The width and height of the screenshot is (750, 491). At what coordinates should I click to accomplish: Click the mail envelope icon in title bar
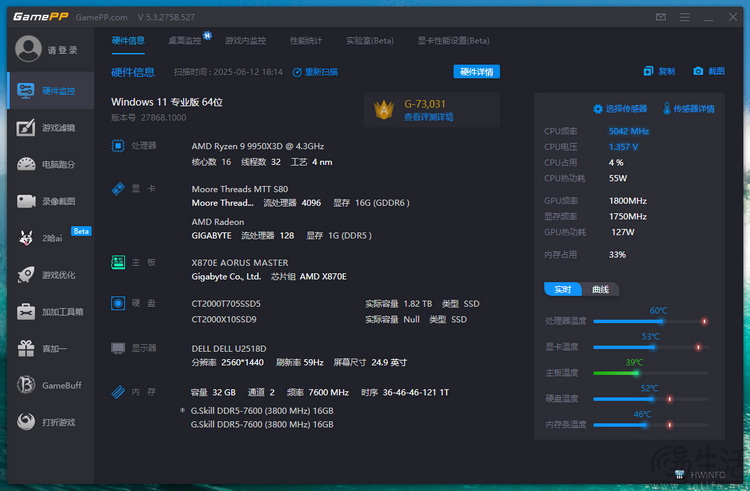661,17
